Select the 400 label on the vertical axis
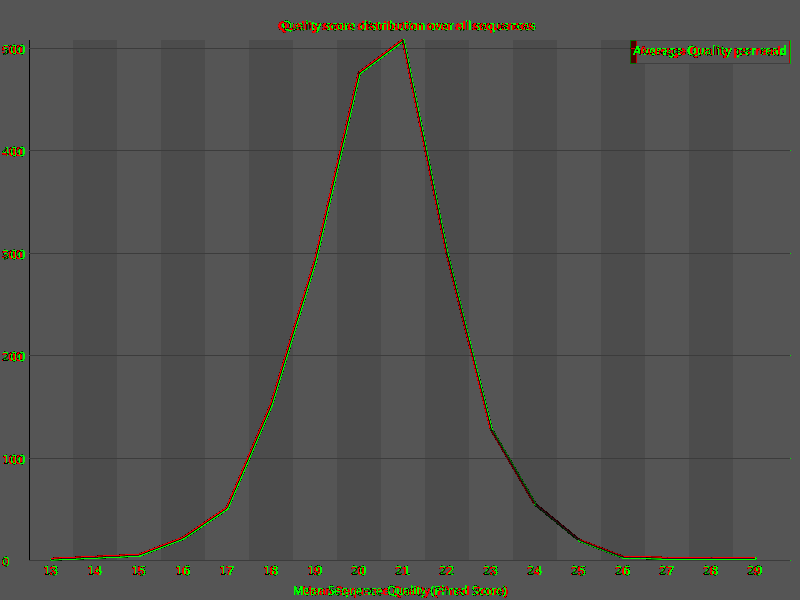The width and height of the screenshot is (800, 600). point(13,152)
